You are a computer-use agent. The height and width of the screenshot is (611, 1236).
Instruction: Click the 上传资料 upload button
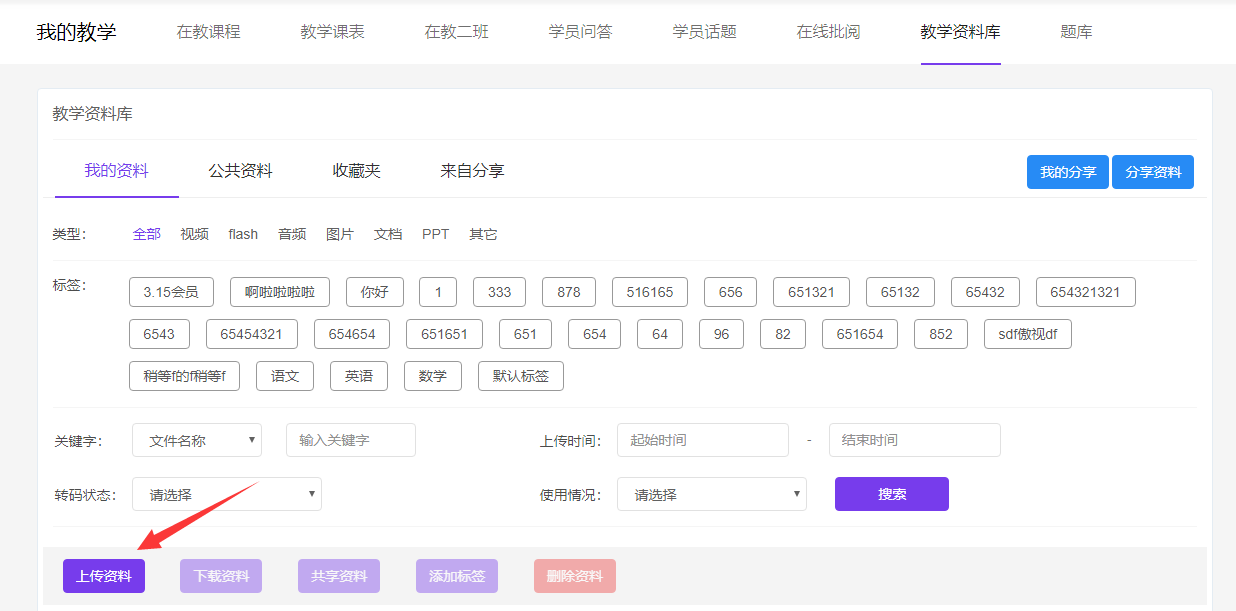[104, 576]
